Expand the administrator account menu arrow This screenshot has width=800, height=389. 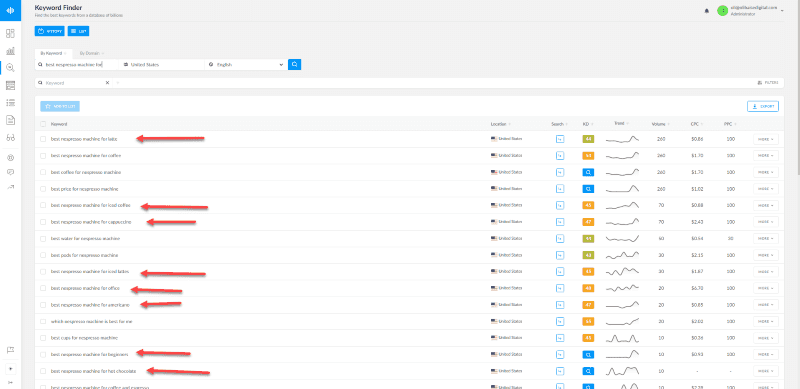pyautogui.click(x=782, y=11)
